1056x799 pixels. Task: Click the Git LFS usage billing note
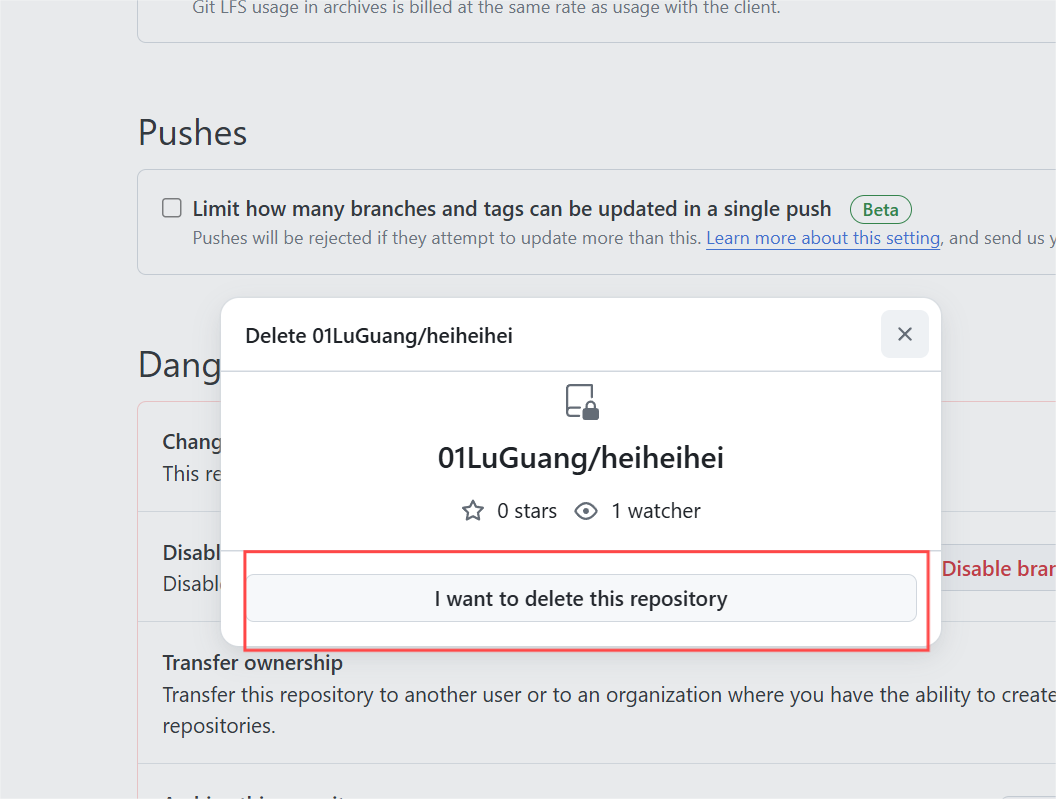click(486, 8)
